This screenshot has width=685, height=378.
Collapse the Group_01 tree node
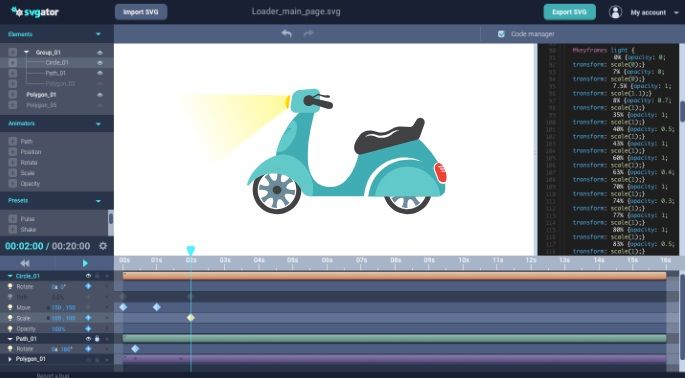(x=27, y=52)
